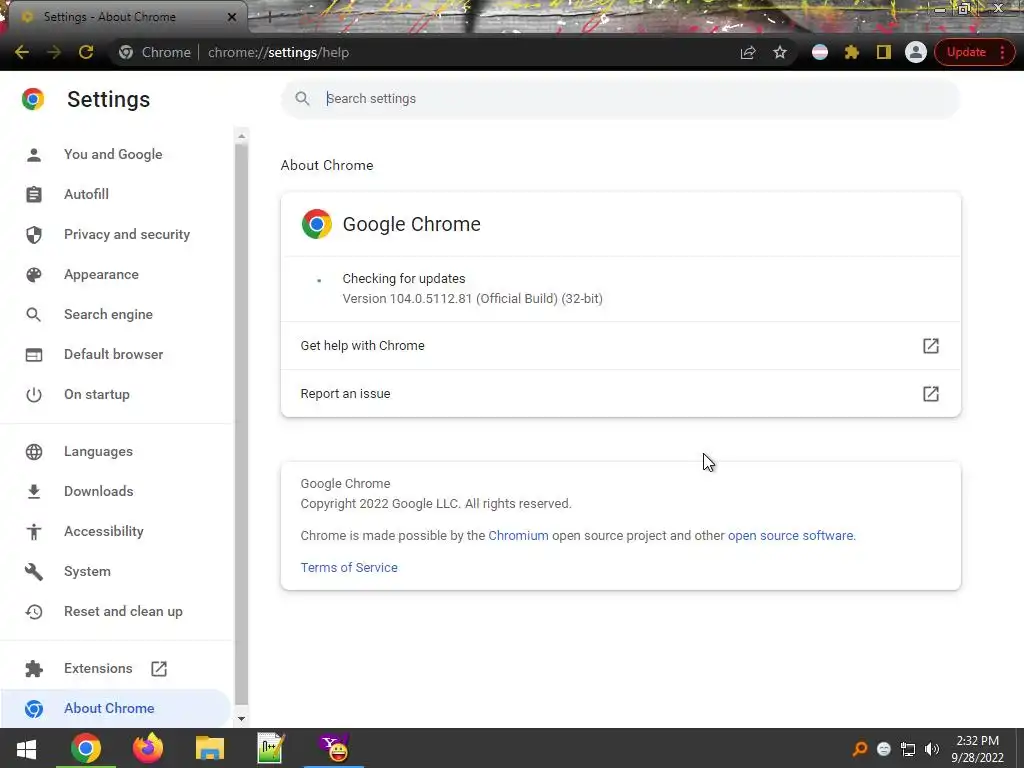Open the extensions puzzle-piece toolbar icon

[x=852, y=52]
